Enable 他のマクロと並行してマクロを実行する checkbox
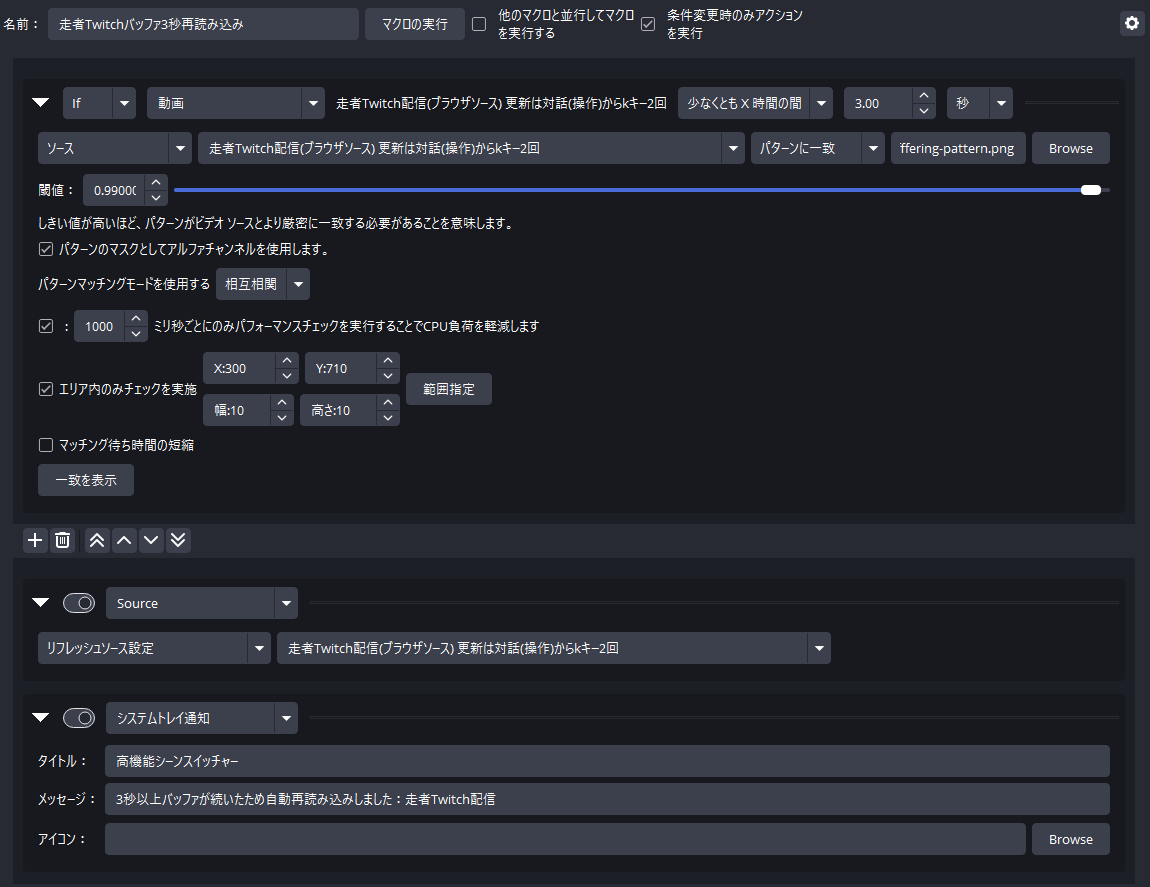 480,23
